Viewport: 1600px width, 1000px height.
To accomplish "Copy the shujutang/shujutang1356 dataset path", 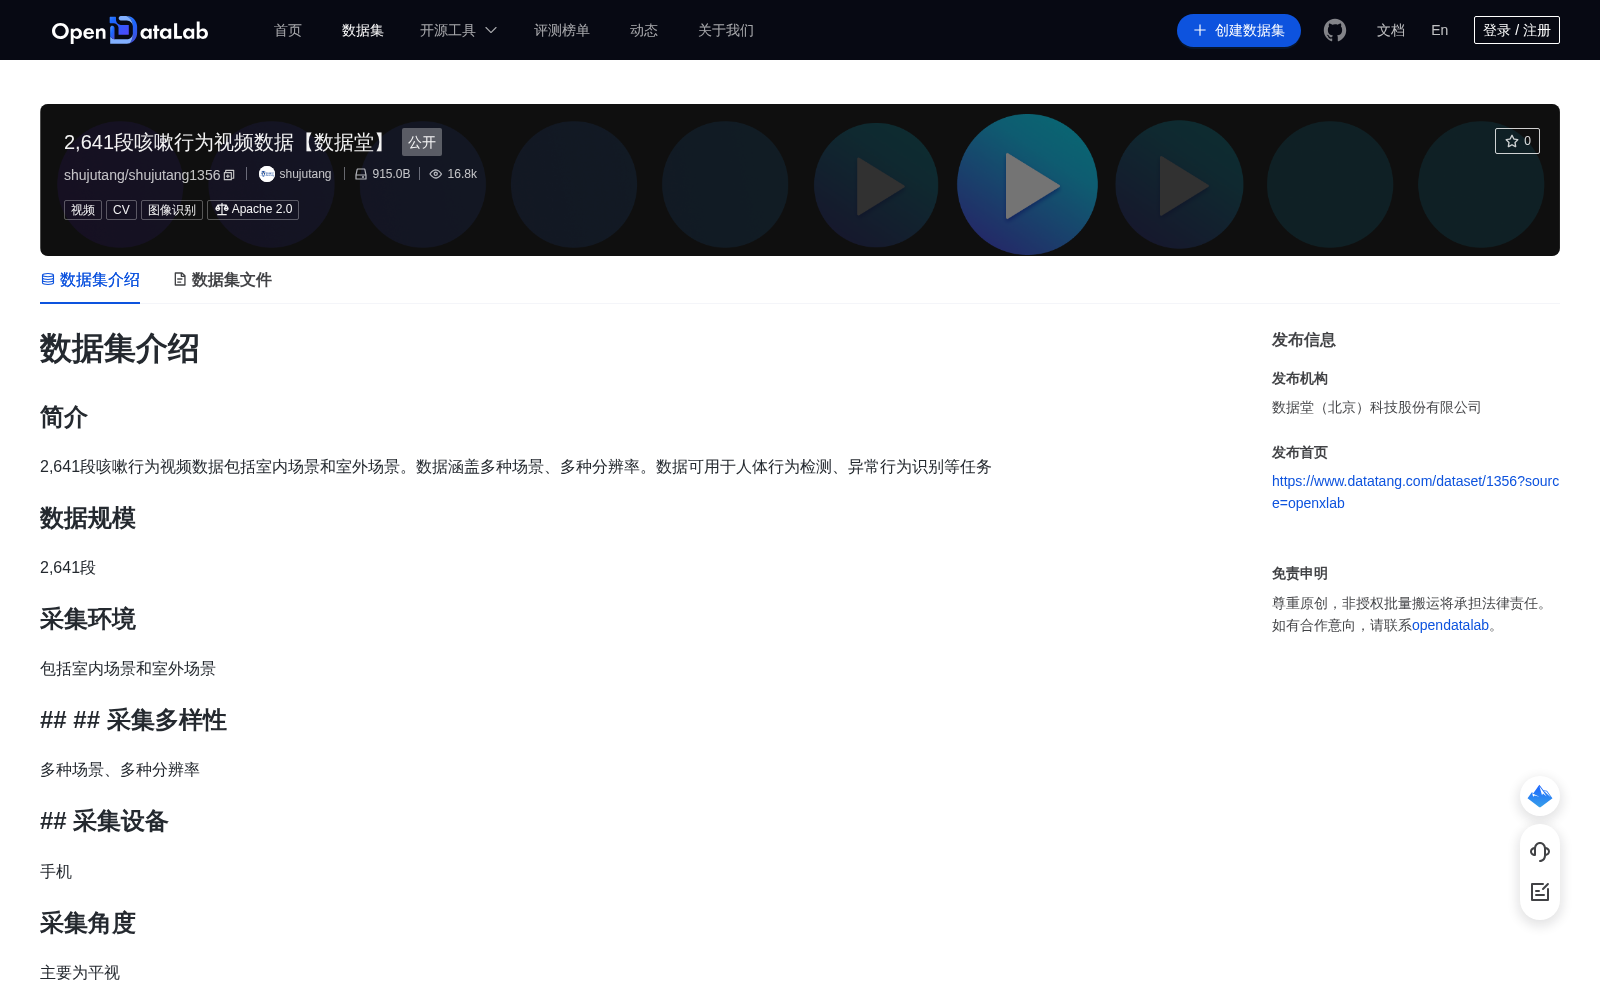I will pos(229,175).
